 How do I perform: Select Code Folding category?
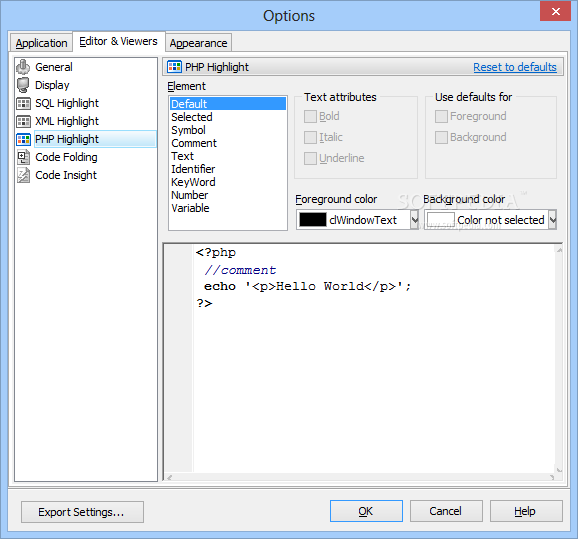click(66, 157)
